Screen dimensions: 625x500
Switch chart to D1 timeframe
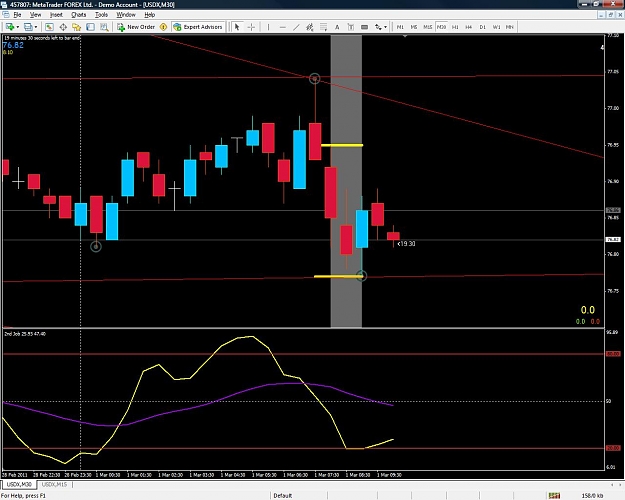coord(483,27)
